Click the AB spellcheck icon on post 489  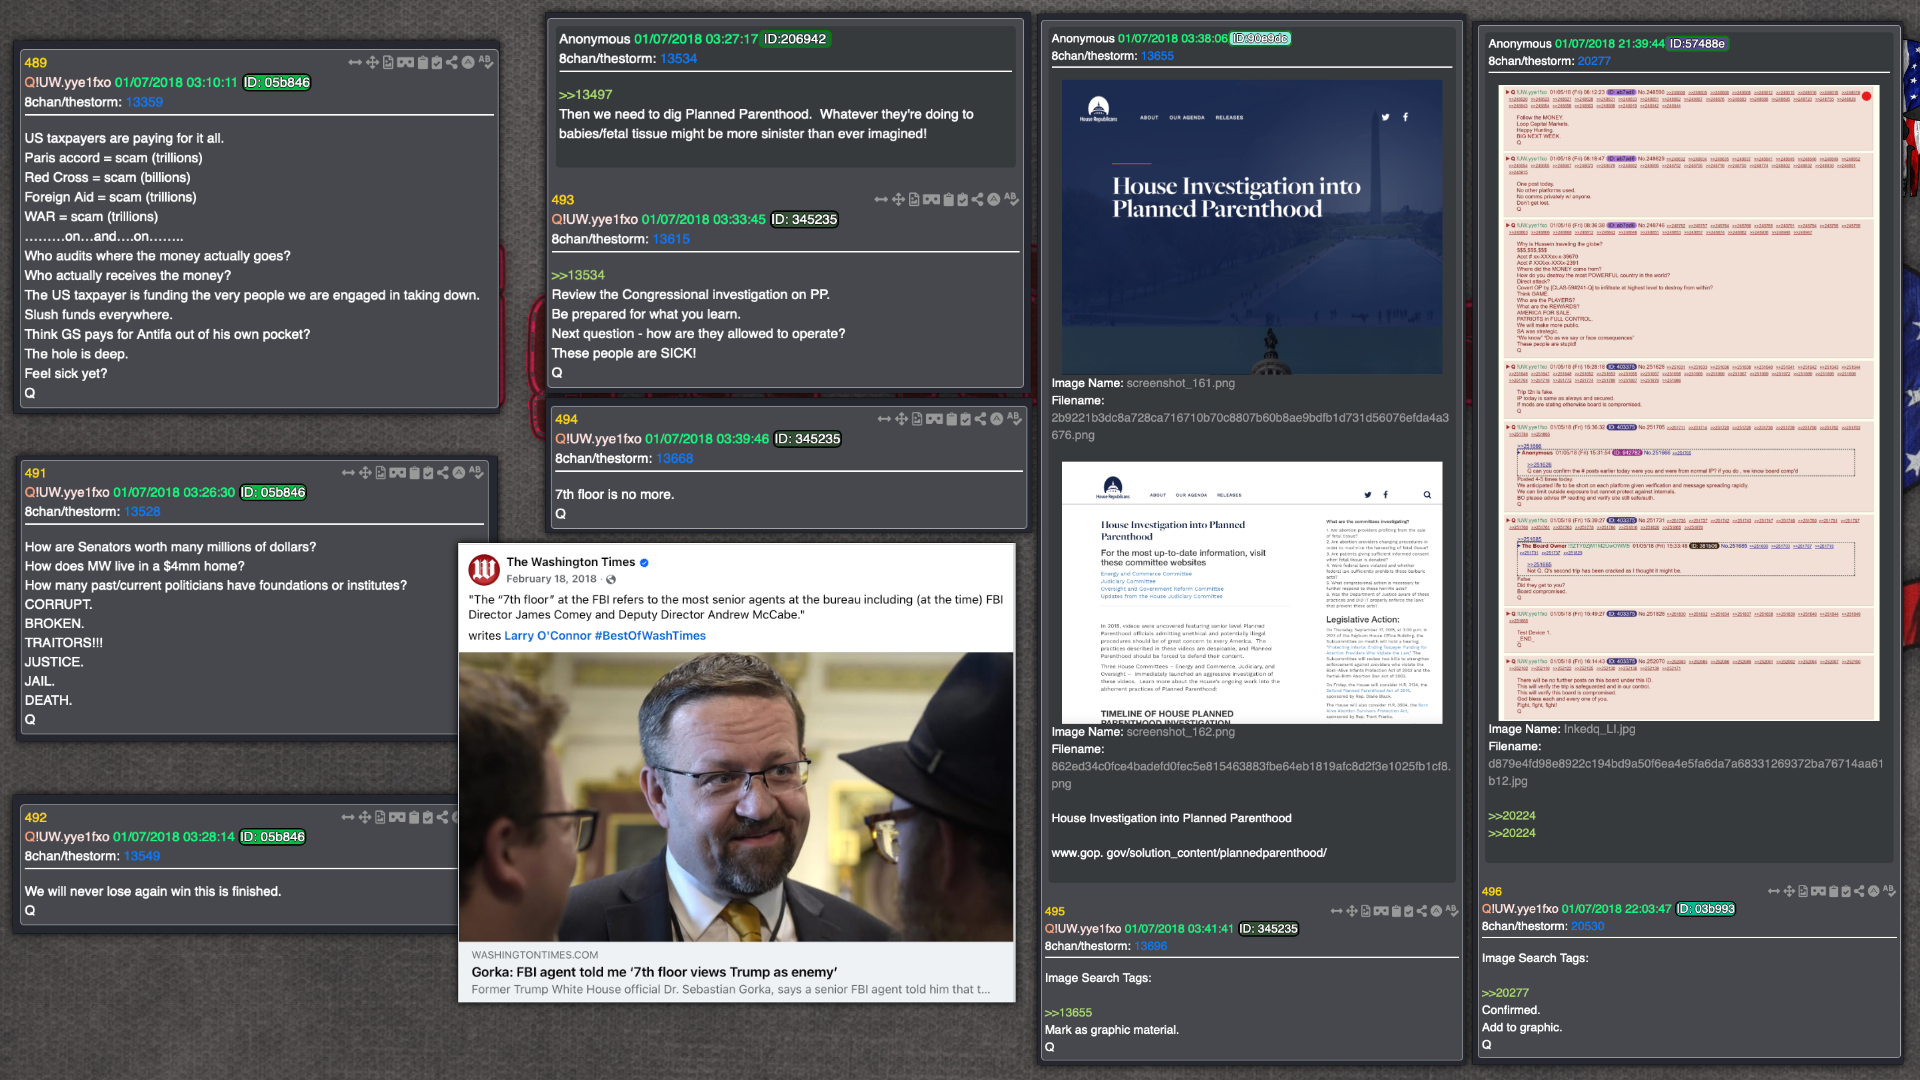pos(486,62)
